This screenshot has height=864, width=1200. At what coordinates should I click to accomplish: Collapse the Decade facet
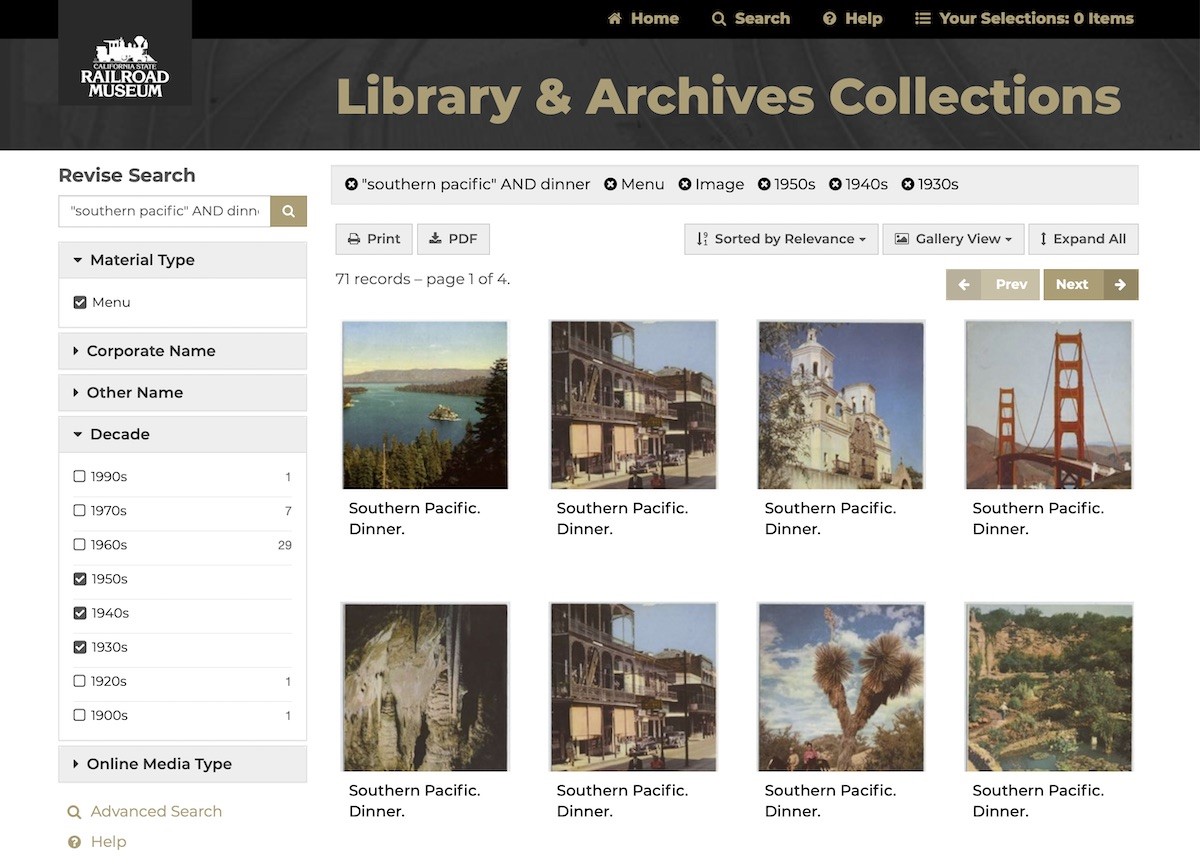click(182, 434)
